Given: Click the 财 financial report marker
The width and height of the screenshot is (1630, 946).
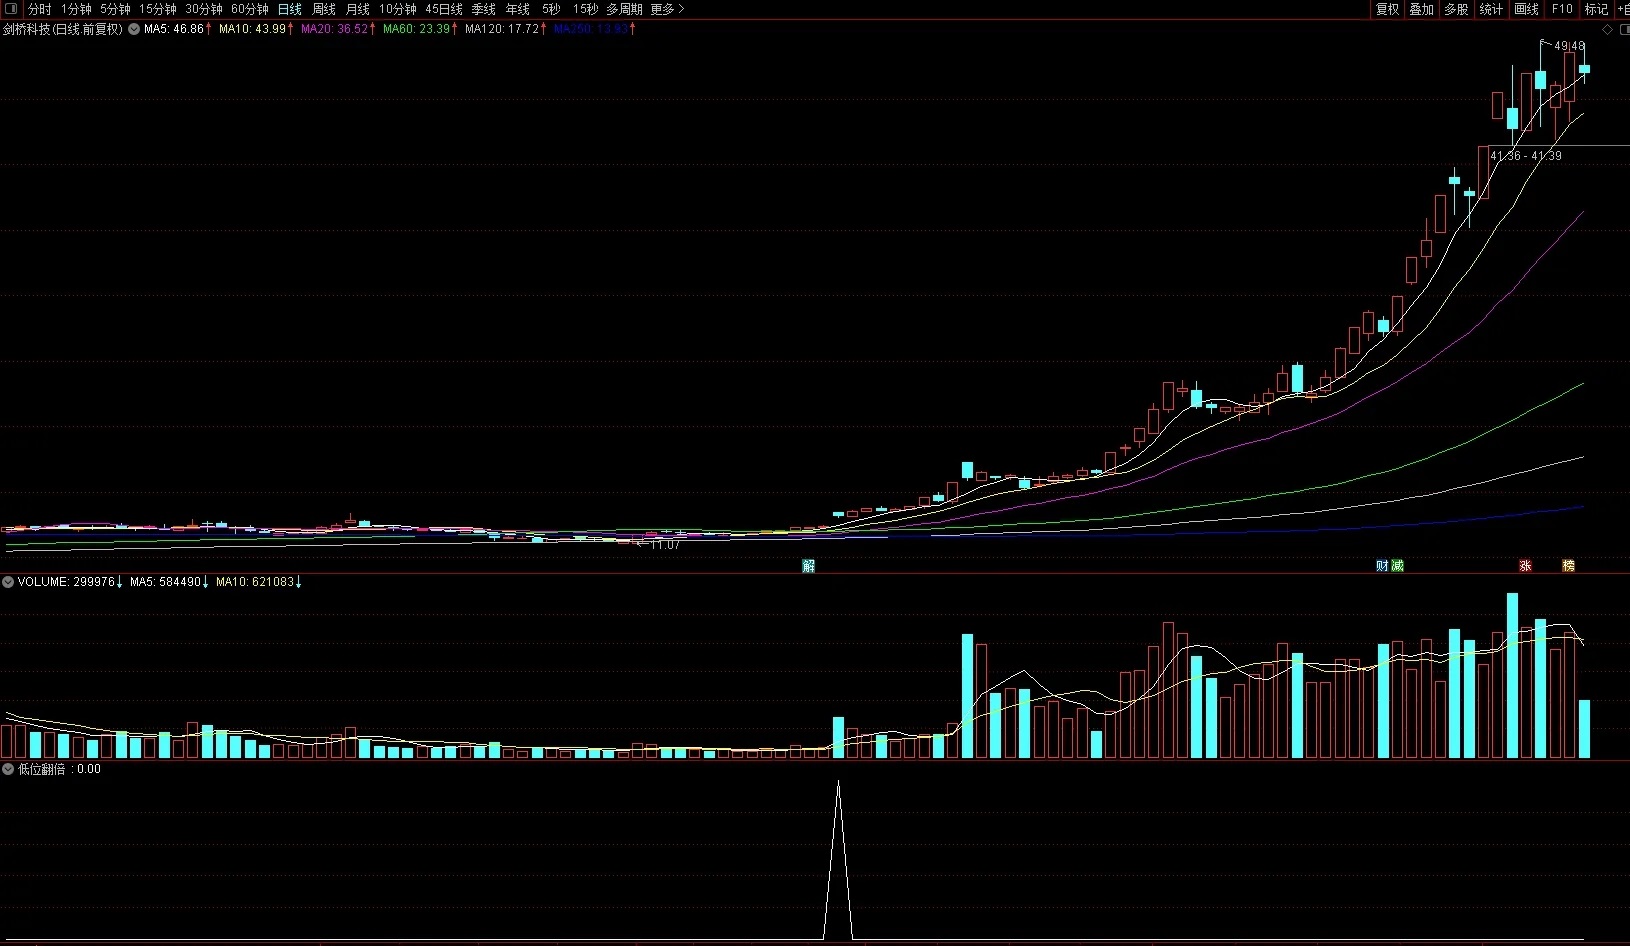Looking at the screenshot, I should (x=1382, y=566).
